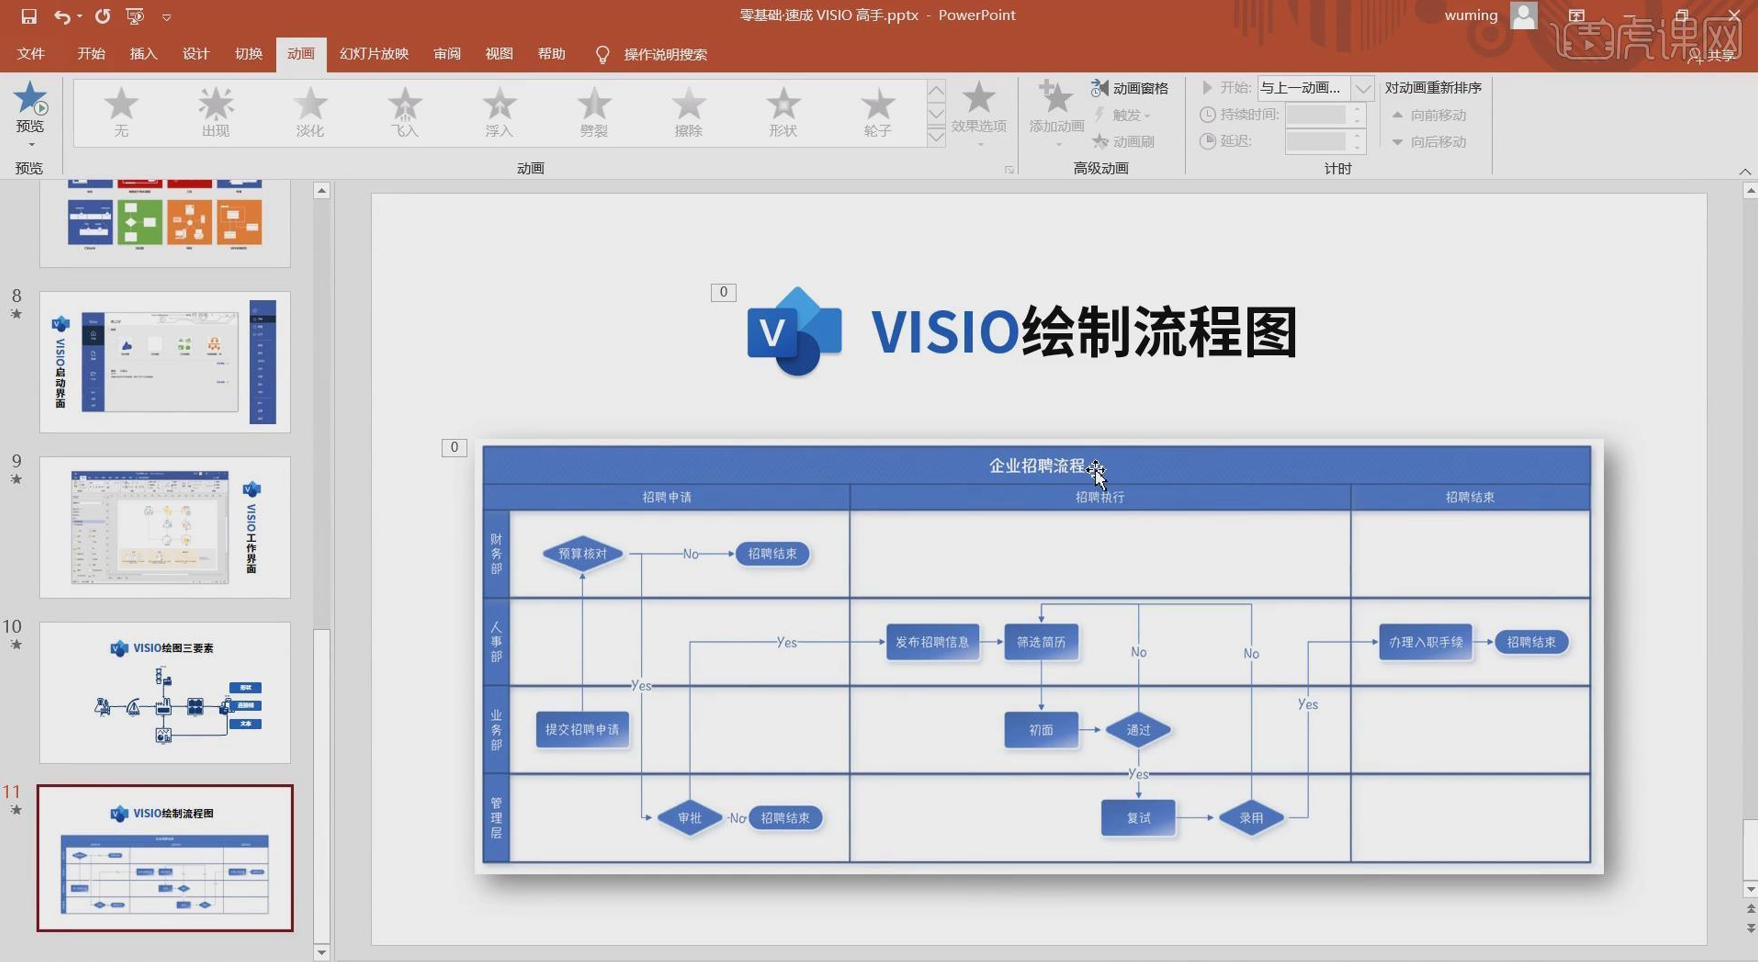
Task: Select the Fly In (飞入) animation effect
Action: click(x=405, y=112)
